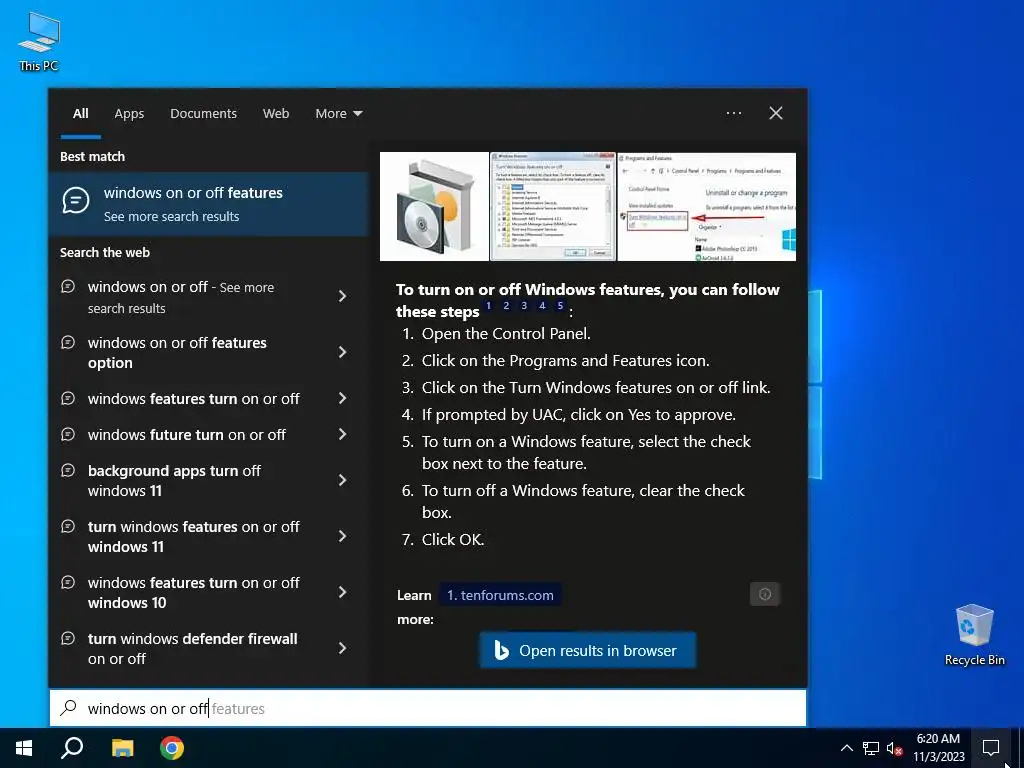Click magnifier icon in the search box
The height and width of the screenshot is (768, 1024).
click(x=68, y=708)
